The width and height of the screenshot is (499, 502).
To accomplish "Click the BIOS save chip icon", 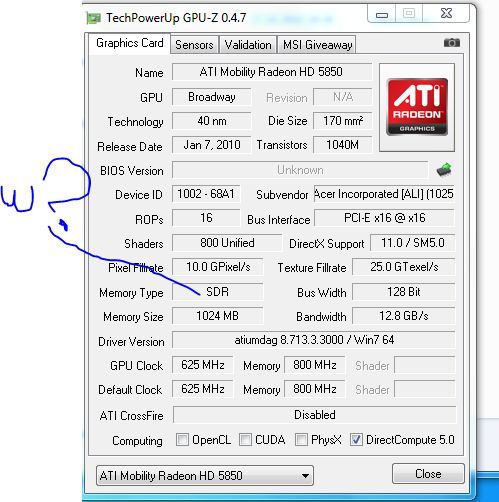I will pyautogui.click(x=444, y=170).
